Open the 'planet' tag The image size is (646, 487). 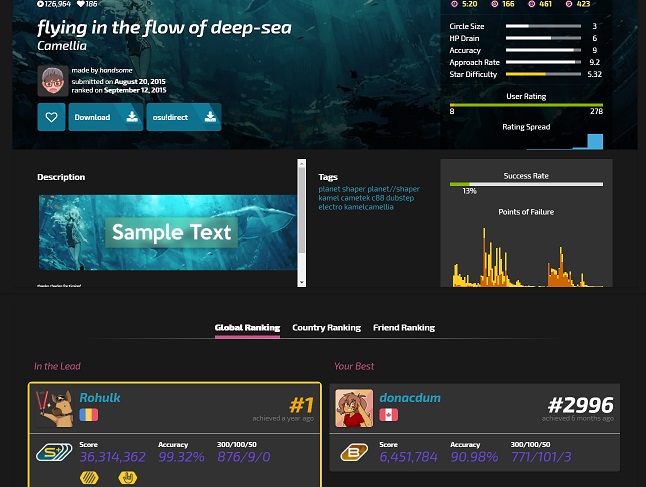tap(329, 189)
